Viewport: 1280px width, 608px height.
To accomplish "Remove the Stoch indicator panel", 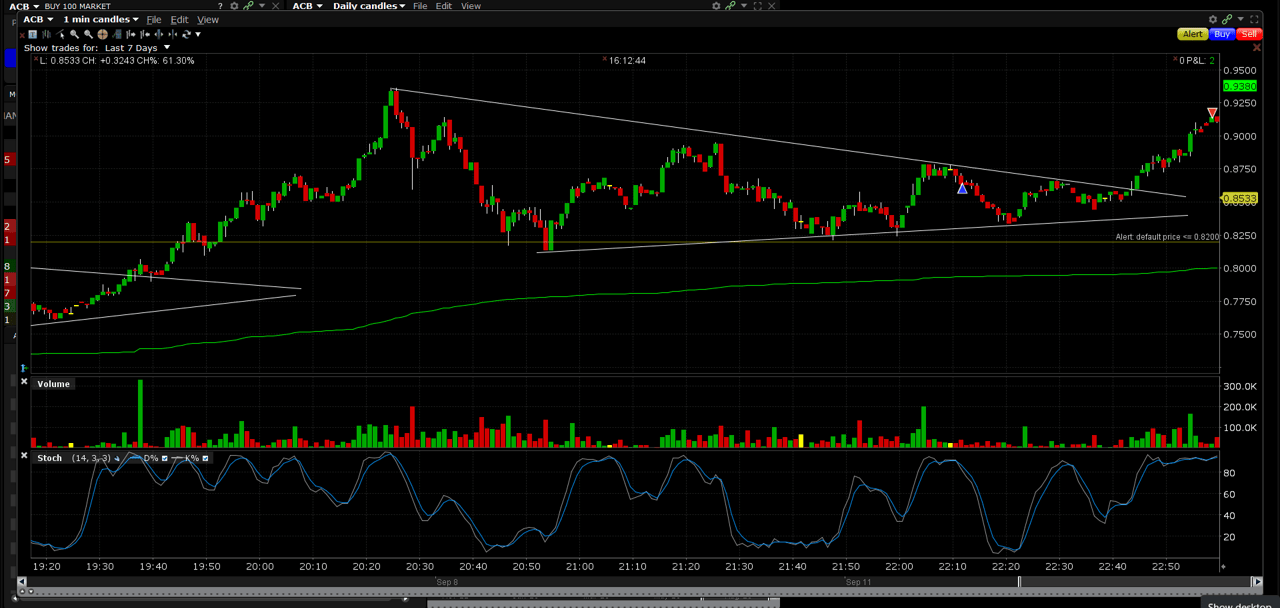I will click(x=24, y=457).
